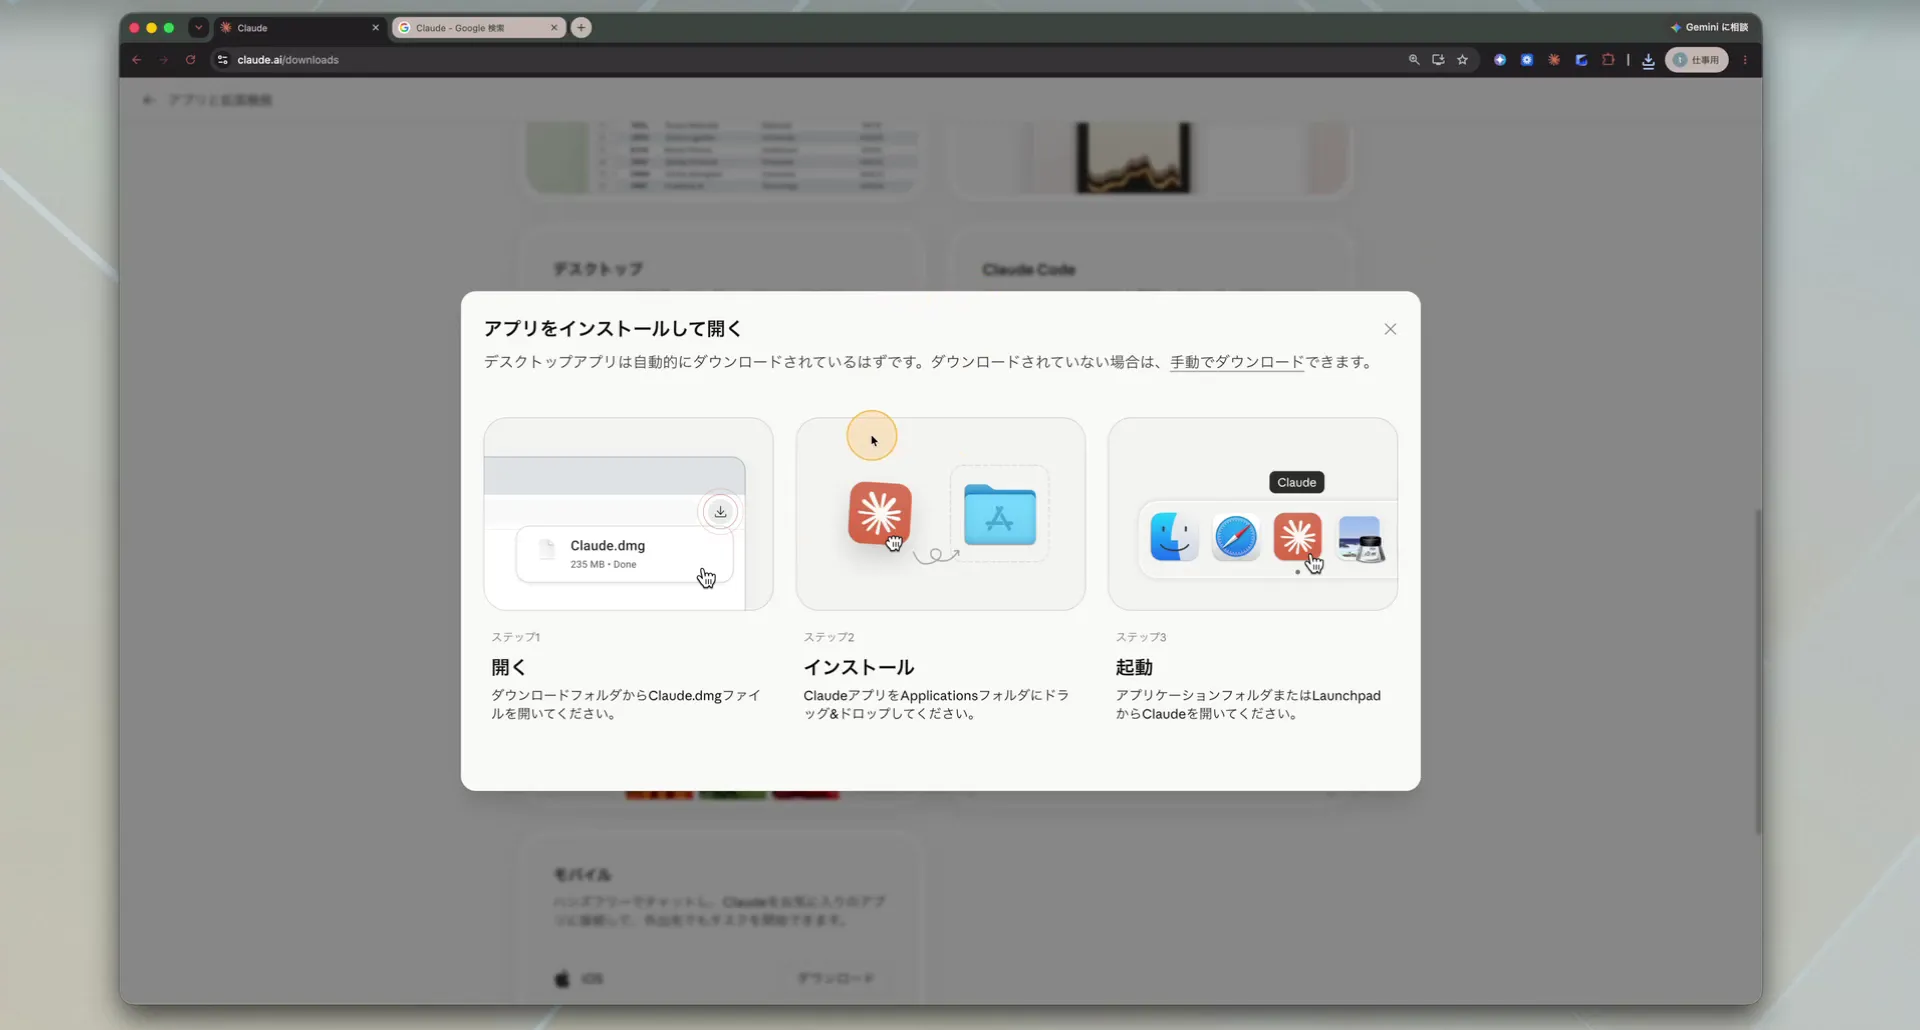1920x1030 pixels.
Task: Click the ステップ1 label
Action: [515, 637]
